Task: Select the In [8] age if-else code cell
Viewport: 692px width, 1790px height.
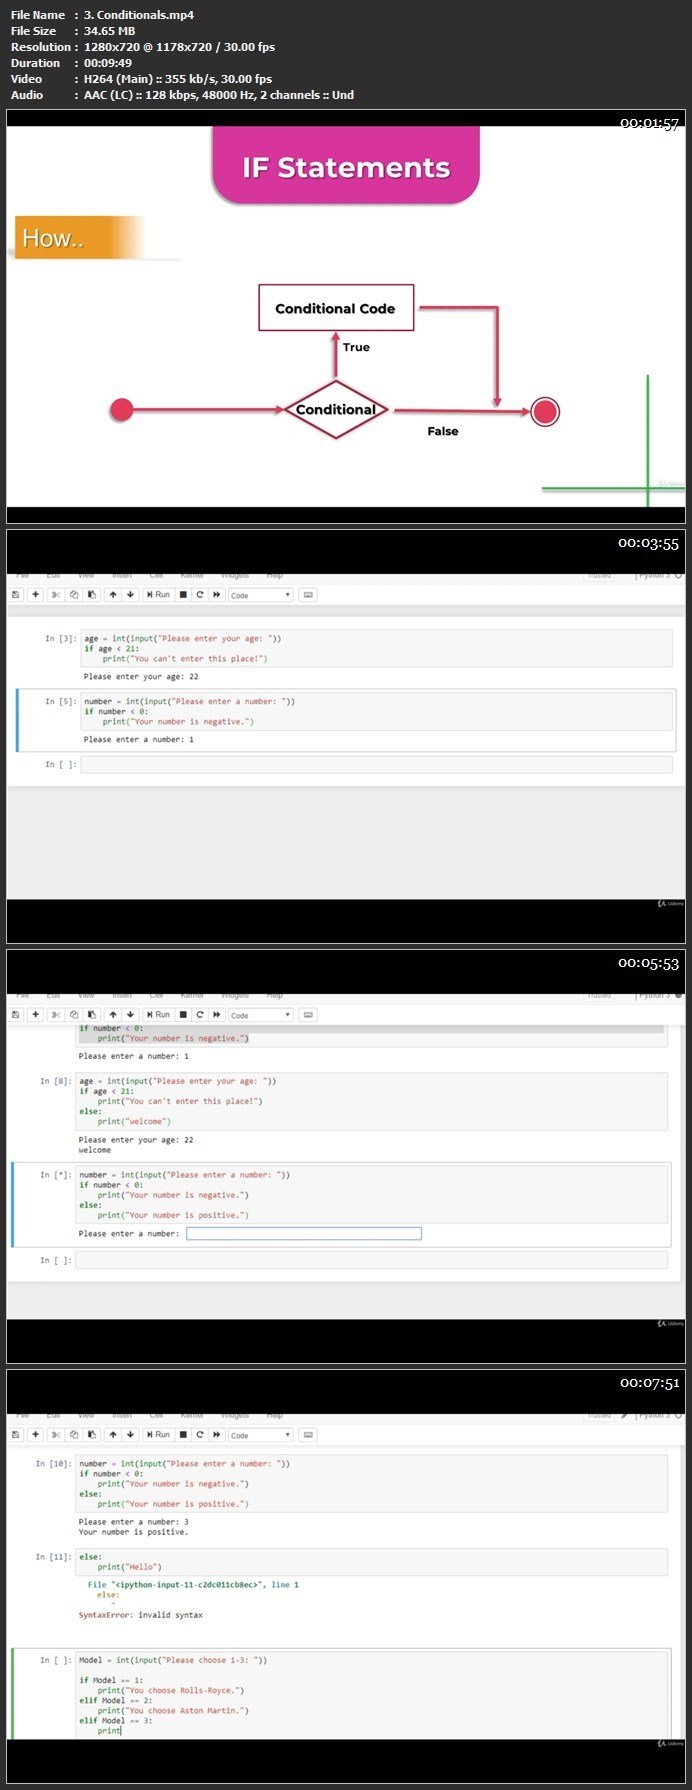Action: (x=371, y=1101)
